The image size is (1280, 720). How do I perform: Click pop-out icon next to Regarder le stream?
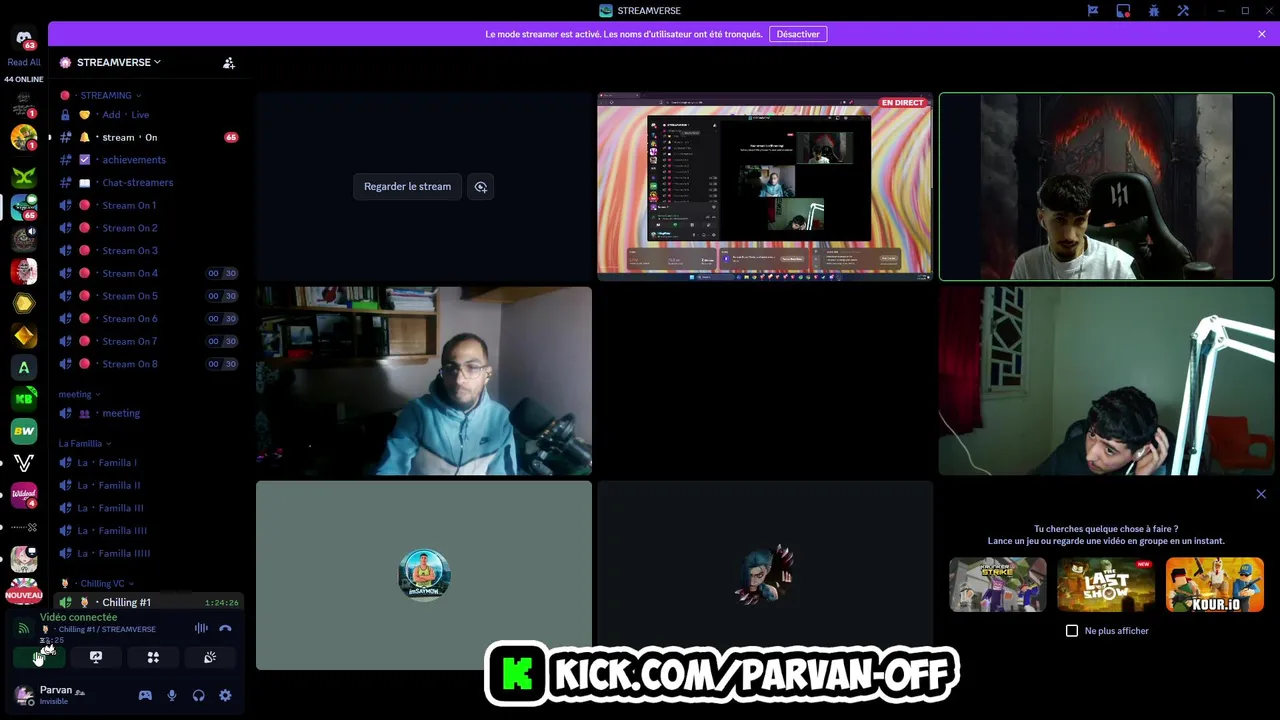tap(481, 186)
